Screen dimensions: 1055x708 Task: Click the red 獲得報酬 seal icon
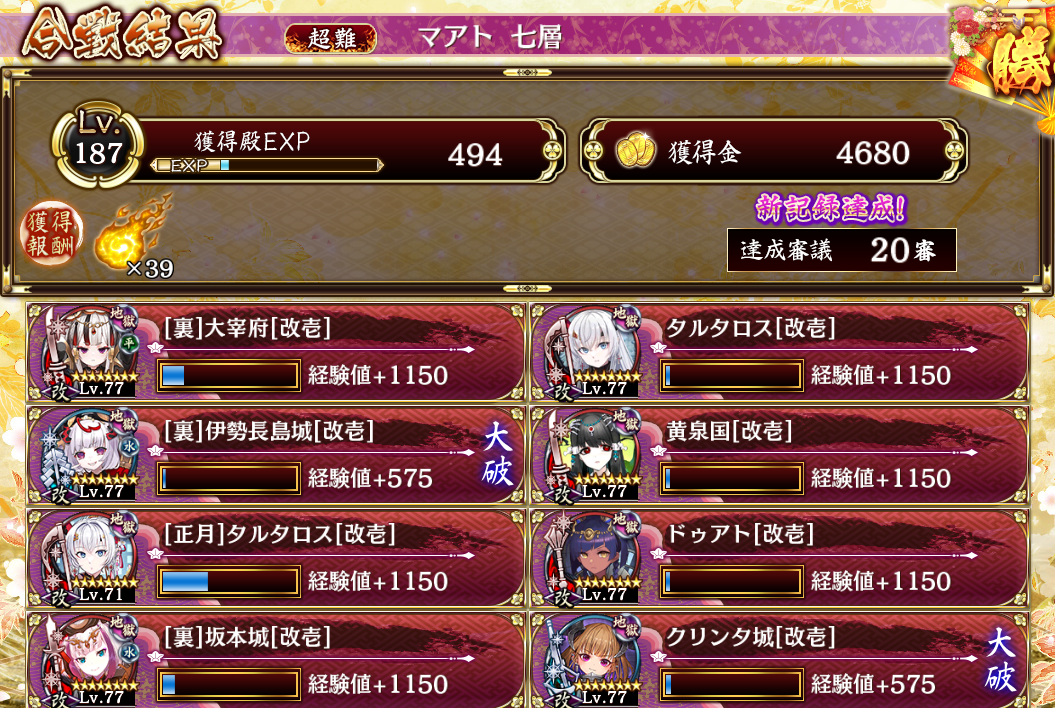click(x=51, y=233)
